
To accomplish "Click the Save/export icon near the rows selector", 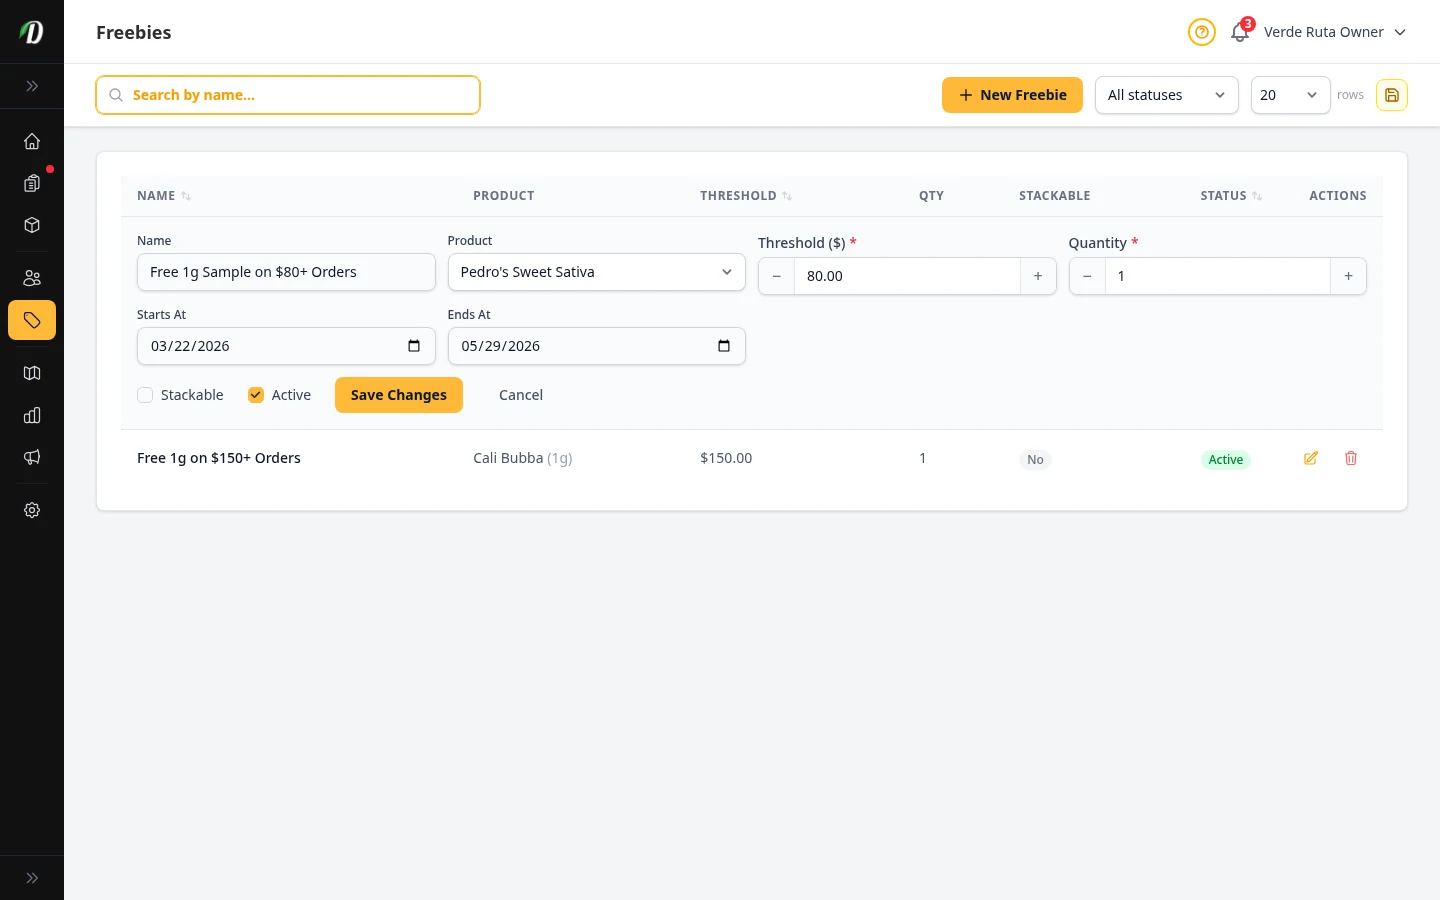I will pos(1392,95).
